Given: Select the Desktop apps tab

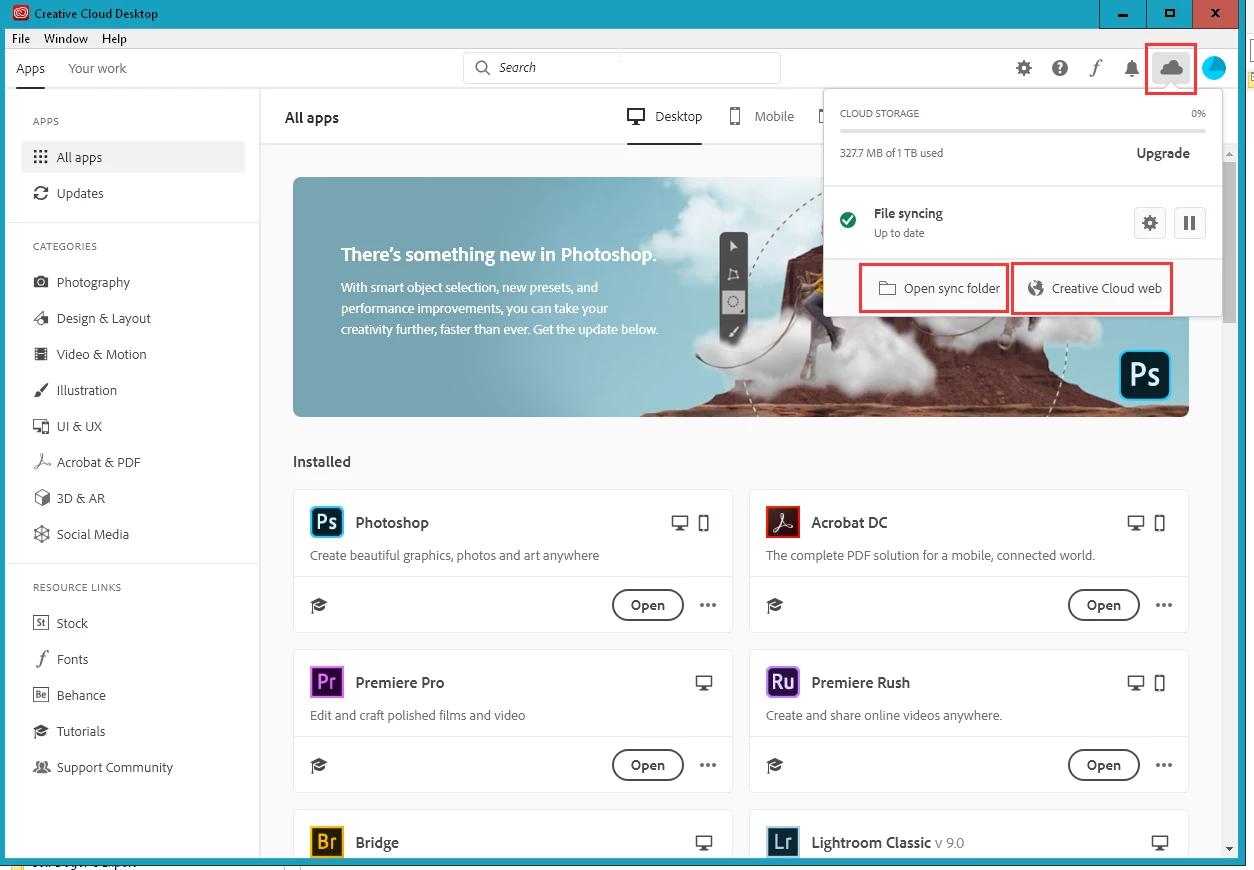Looking at the screenshot, I should pyautogui.click(x=664, y=117).
